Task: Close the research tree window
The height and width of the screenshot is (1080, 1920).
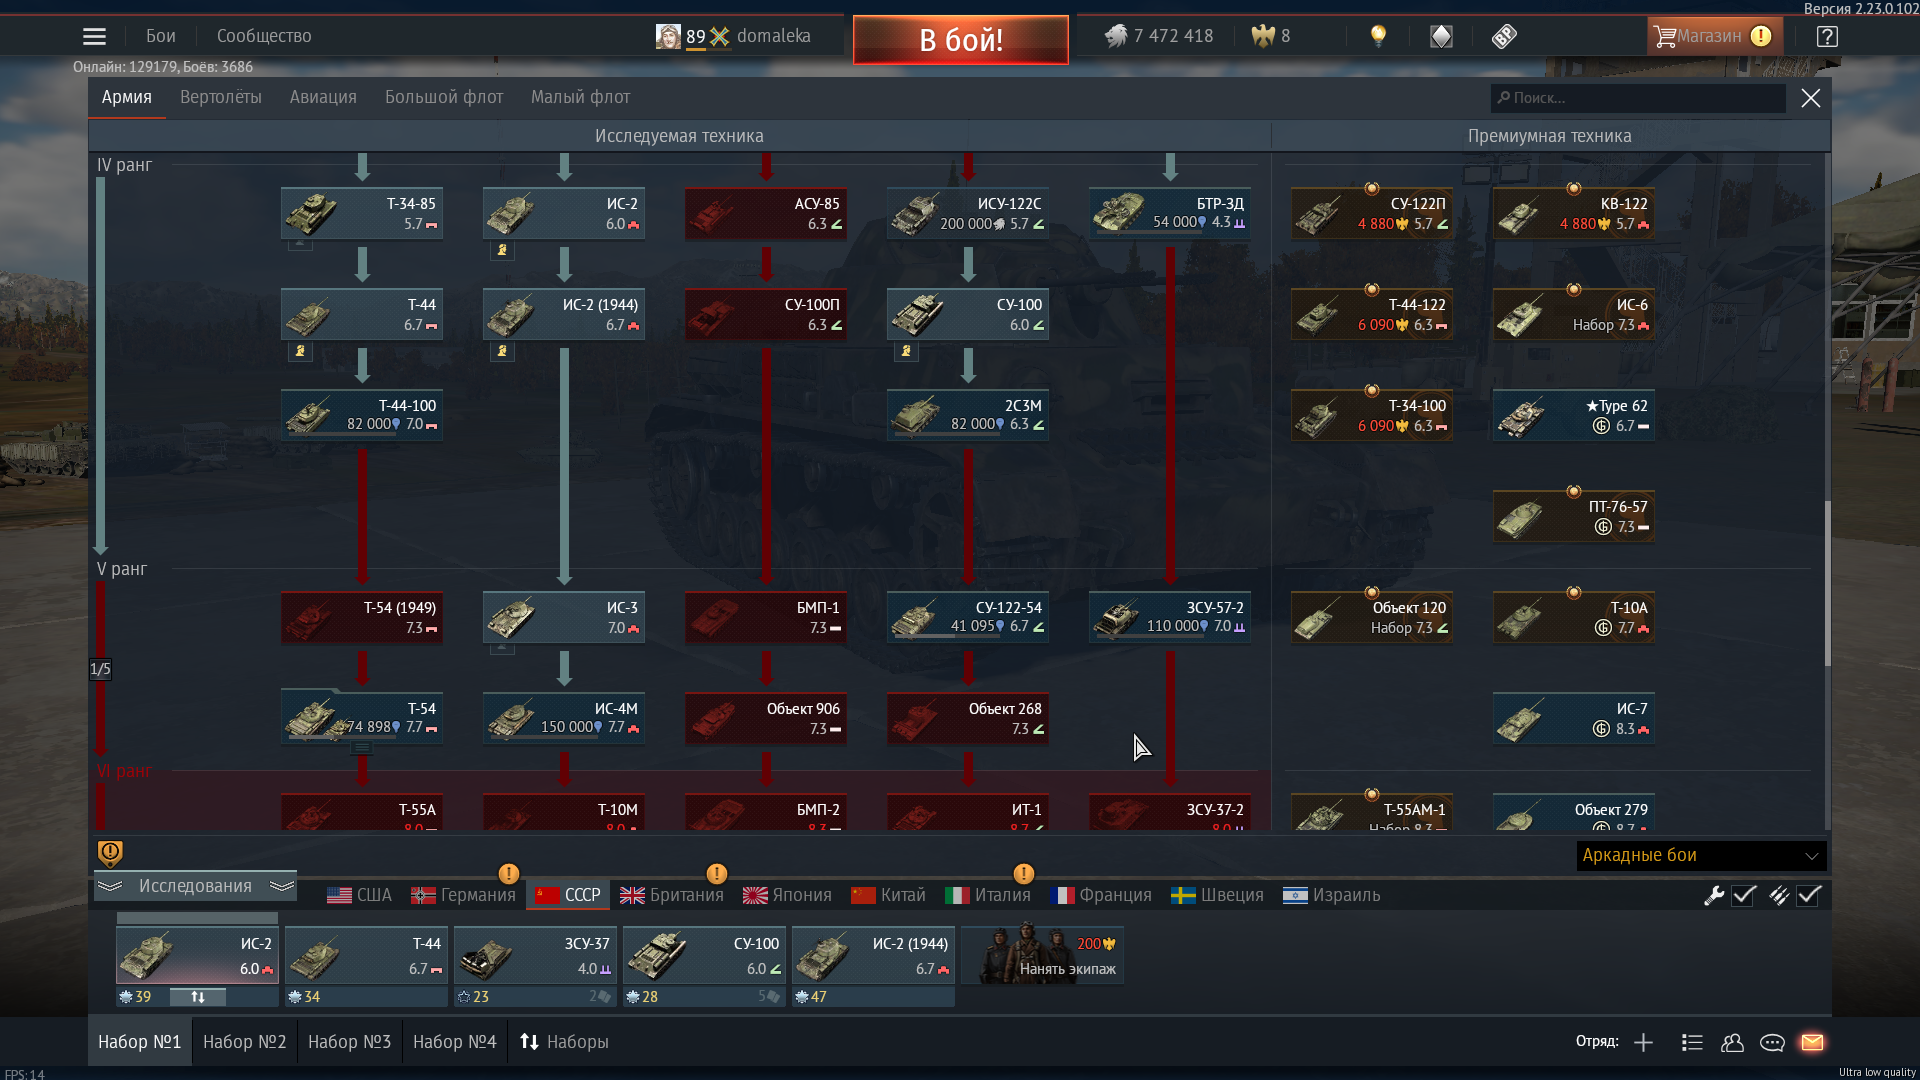Action: coord(1810,98)
